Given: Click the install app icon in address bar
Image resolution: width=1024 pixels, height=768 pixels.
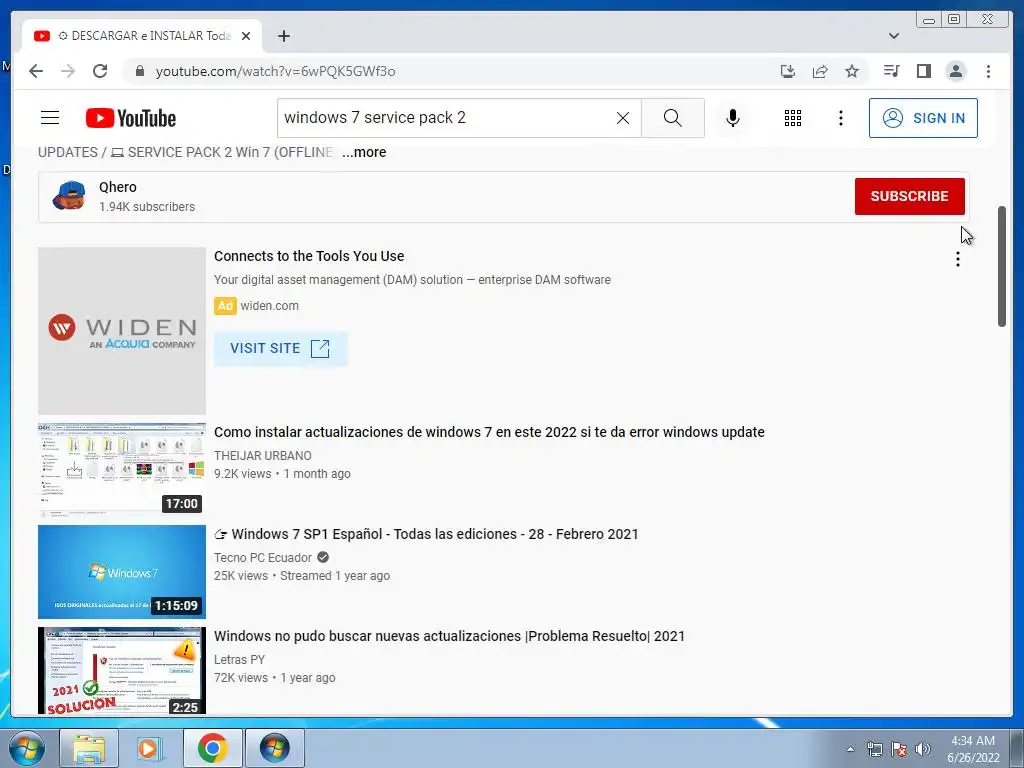Looking at the screenshot, I should 788,71.
